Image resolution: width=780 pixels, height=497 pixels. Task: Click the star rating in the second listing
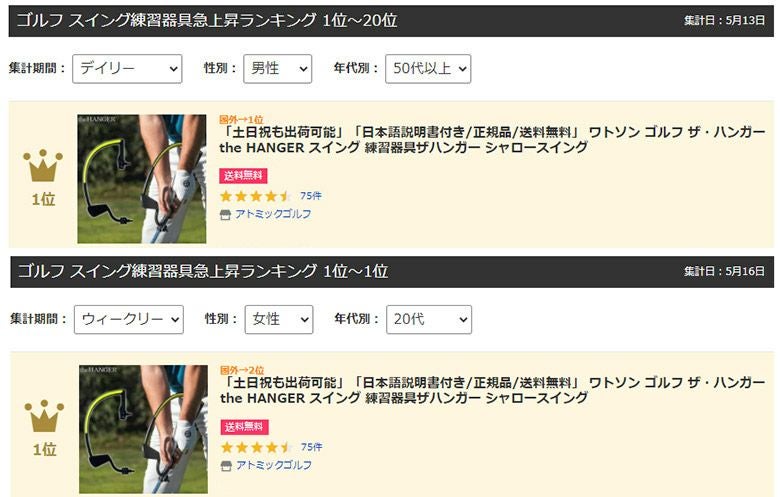(256, 447)
